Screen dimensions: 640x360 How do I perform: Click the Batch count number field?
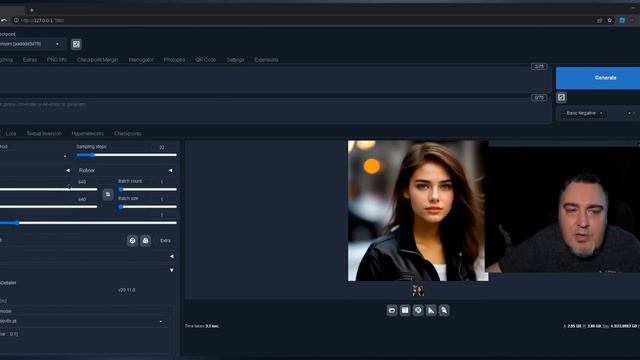click(x=163, y=182)
